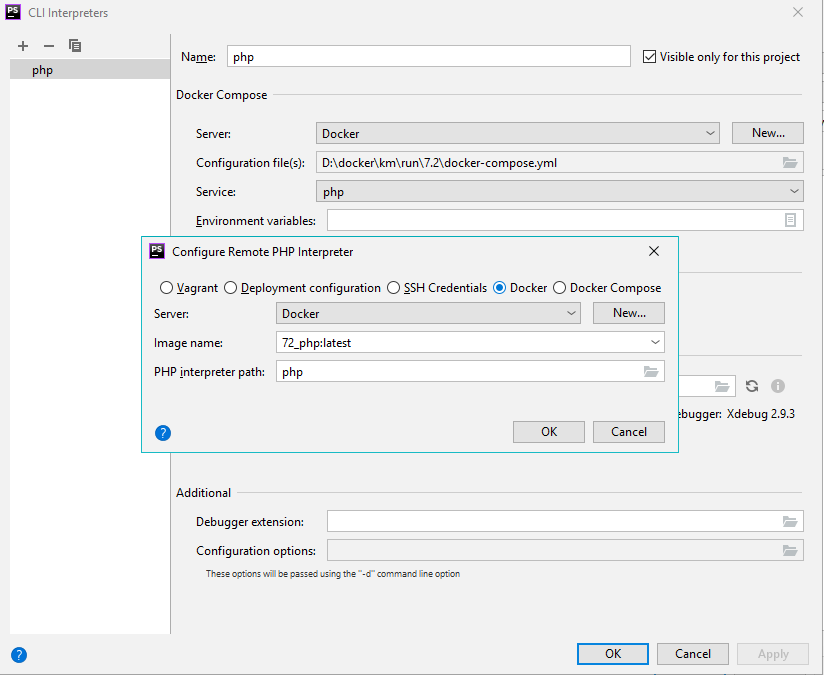Click Cancel in Configure Remote PHP Interpreter
Viewport: 824px width, 675px height.
pos(629,432)
